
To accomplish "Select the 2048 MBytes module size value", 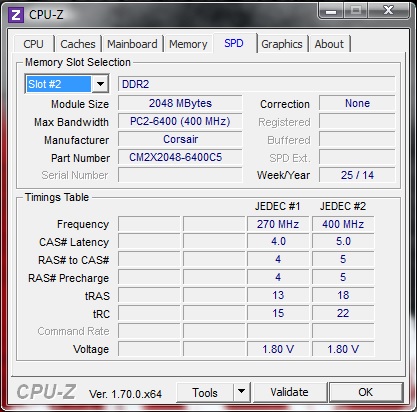I will click(x=180, y=103).
